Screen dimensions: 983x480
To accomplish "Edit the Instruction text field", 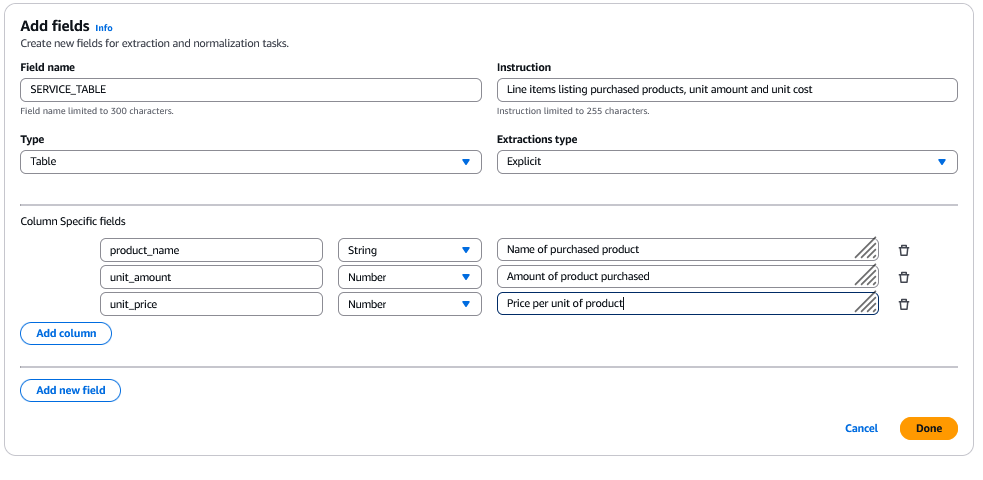I will (727, 90).
